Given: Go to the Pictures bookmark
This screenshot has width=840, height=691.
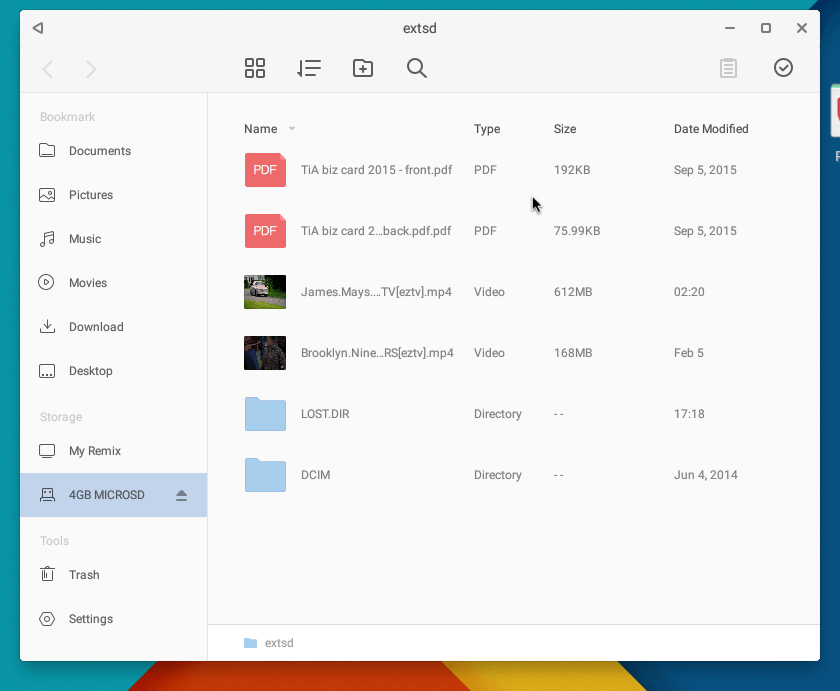Looking at the screenshot, I should 90,195.
